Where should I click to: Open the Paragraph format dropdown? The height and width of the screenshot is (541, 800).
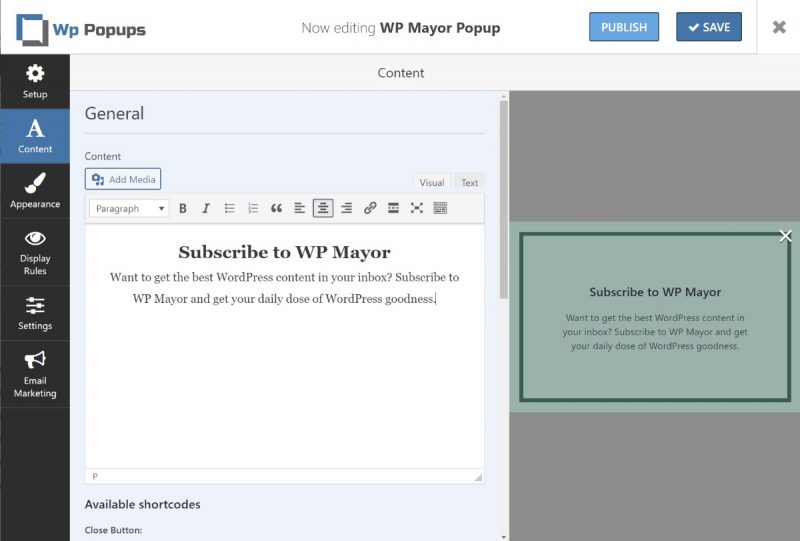tap(129, 208)
